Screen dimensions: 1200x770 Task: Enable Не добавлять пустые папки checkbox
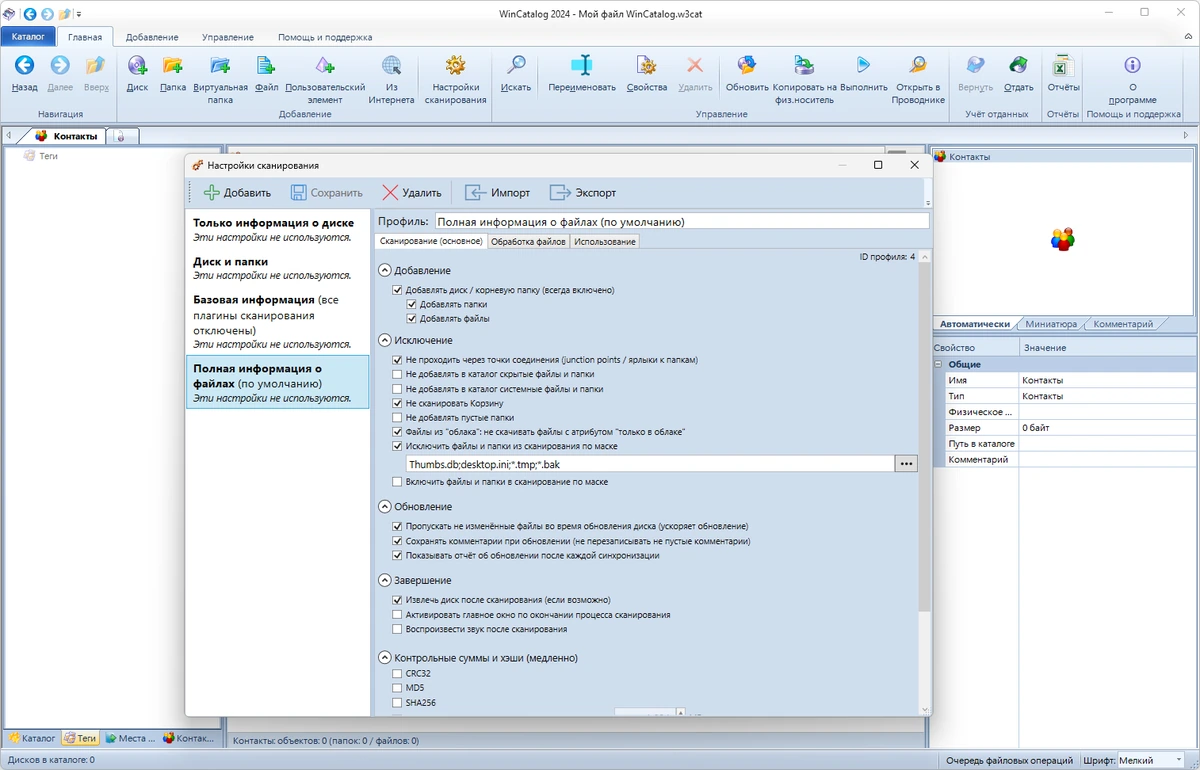tap(398, 417)
